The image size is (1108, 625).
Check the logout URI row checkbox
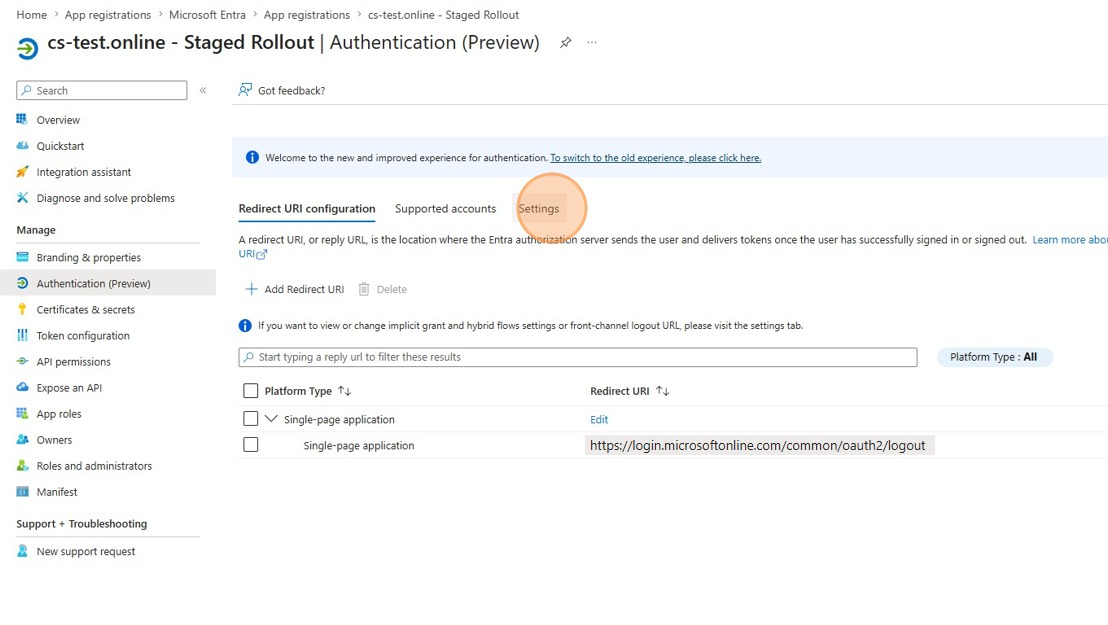[250, 445]
